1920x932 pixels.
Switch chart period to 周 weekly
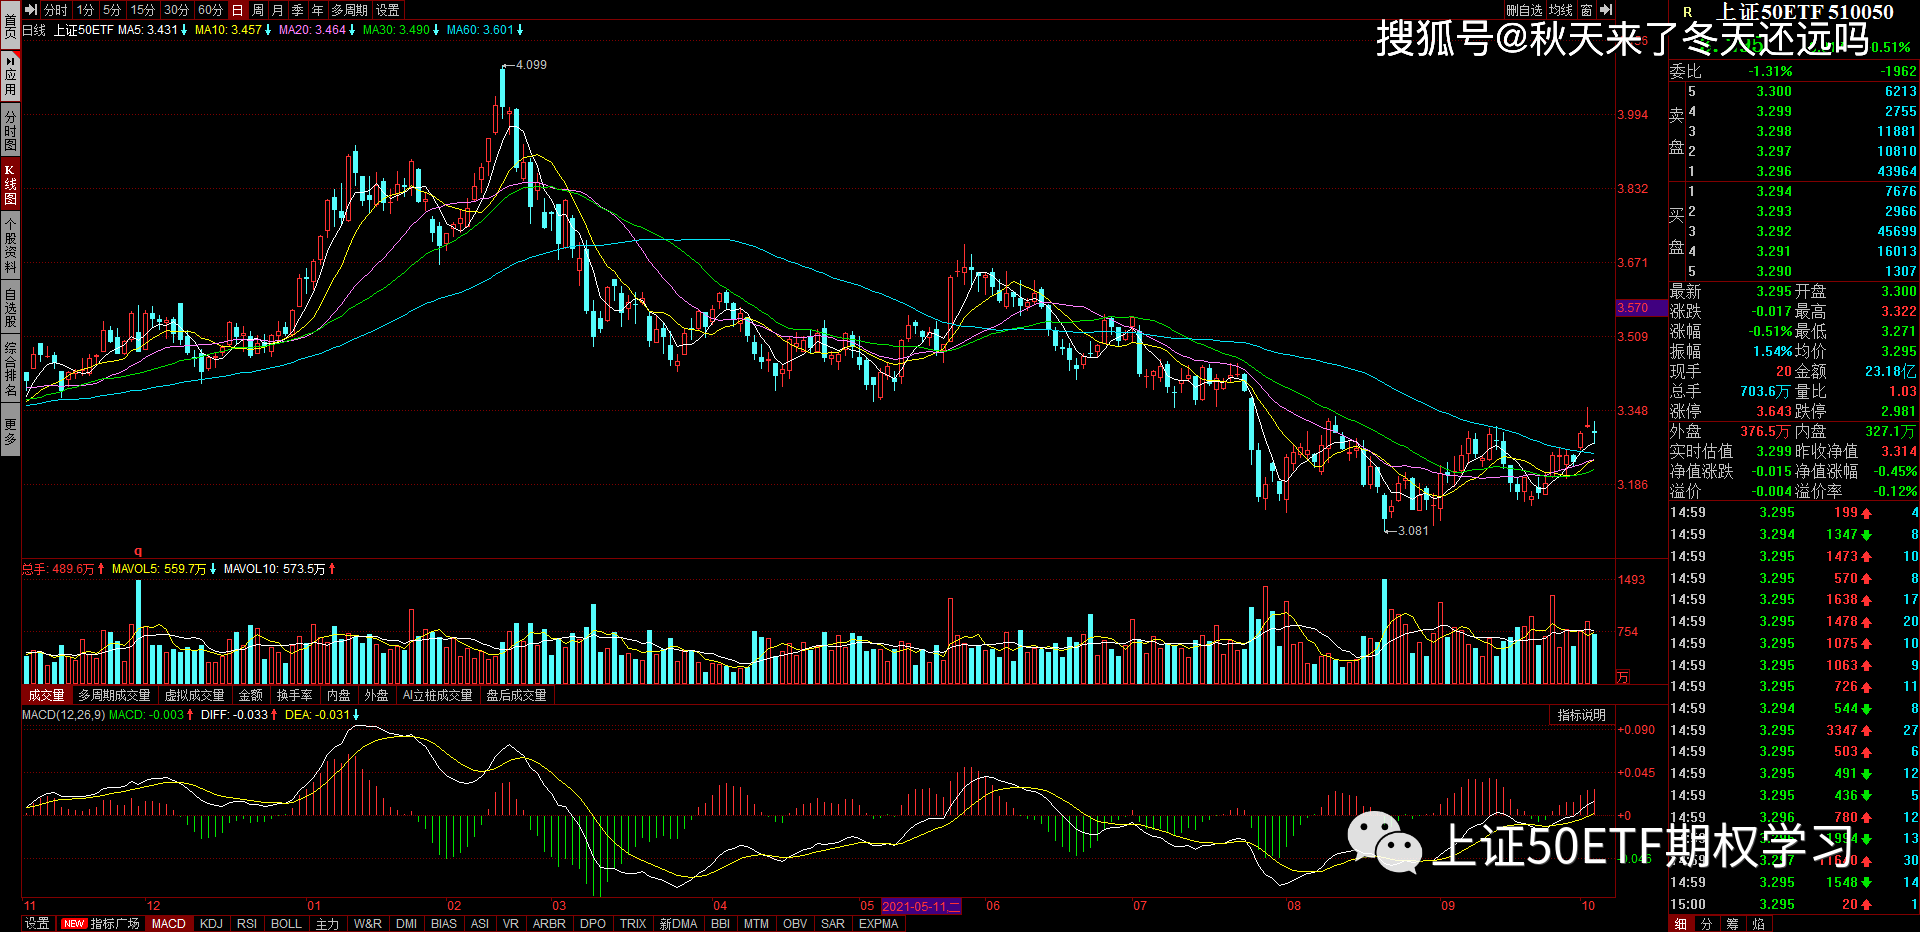(x=258, y=10)
